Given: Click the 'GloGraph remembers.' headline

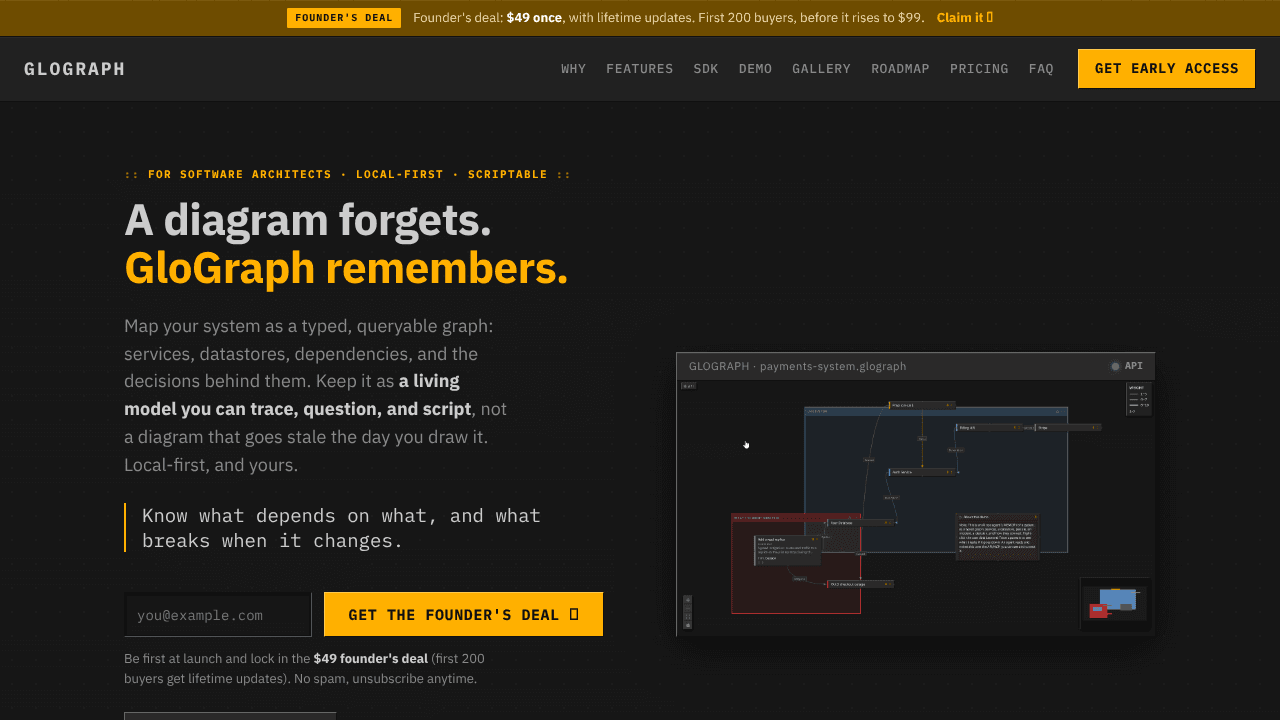Looking at the screenshot, I should (x=346, y=268).
